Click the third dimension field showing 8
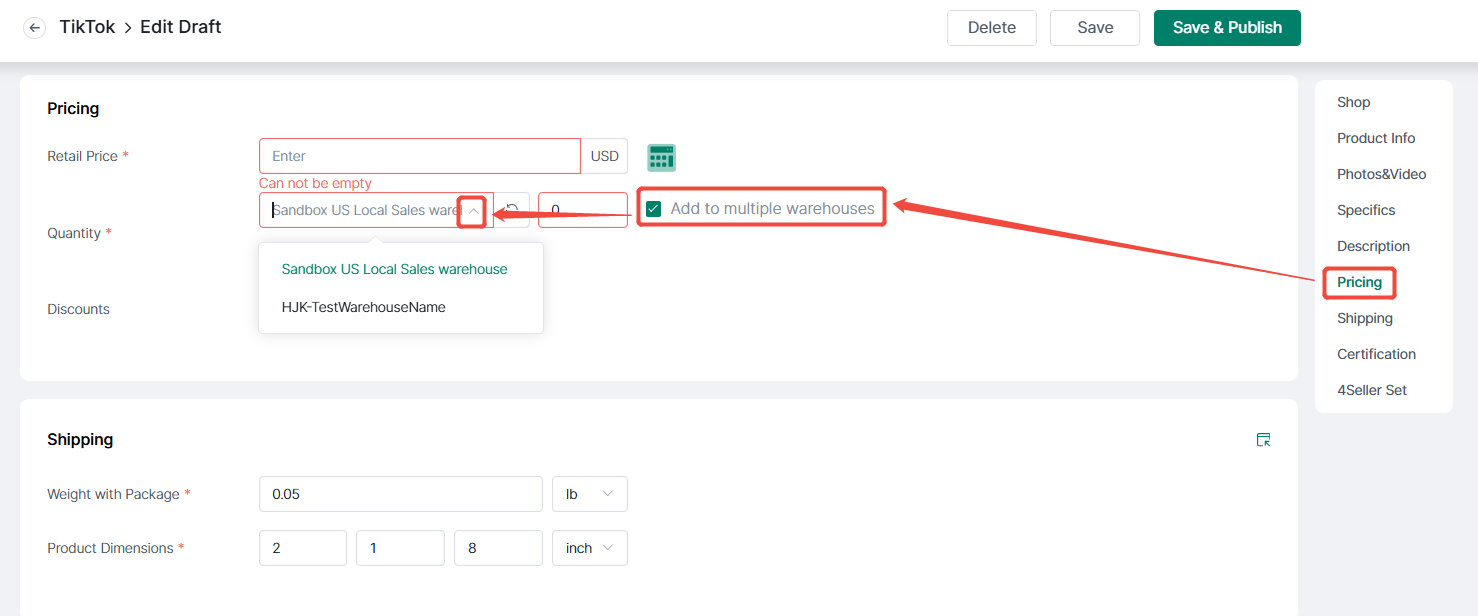Viewport: 1478px width, 616px height. pyautogui.click(x=498, y=548)
